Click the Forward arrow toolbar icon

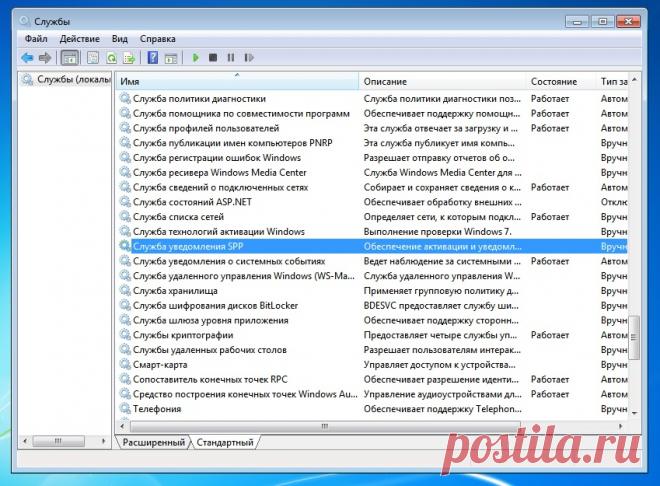tap(45, 58)
